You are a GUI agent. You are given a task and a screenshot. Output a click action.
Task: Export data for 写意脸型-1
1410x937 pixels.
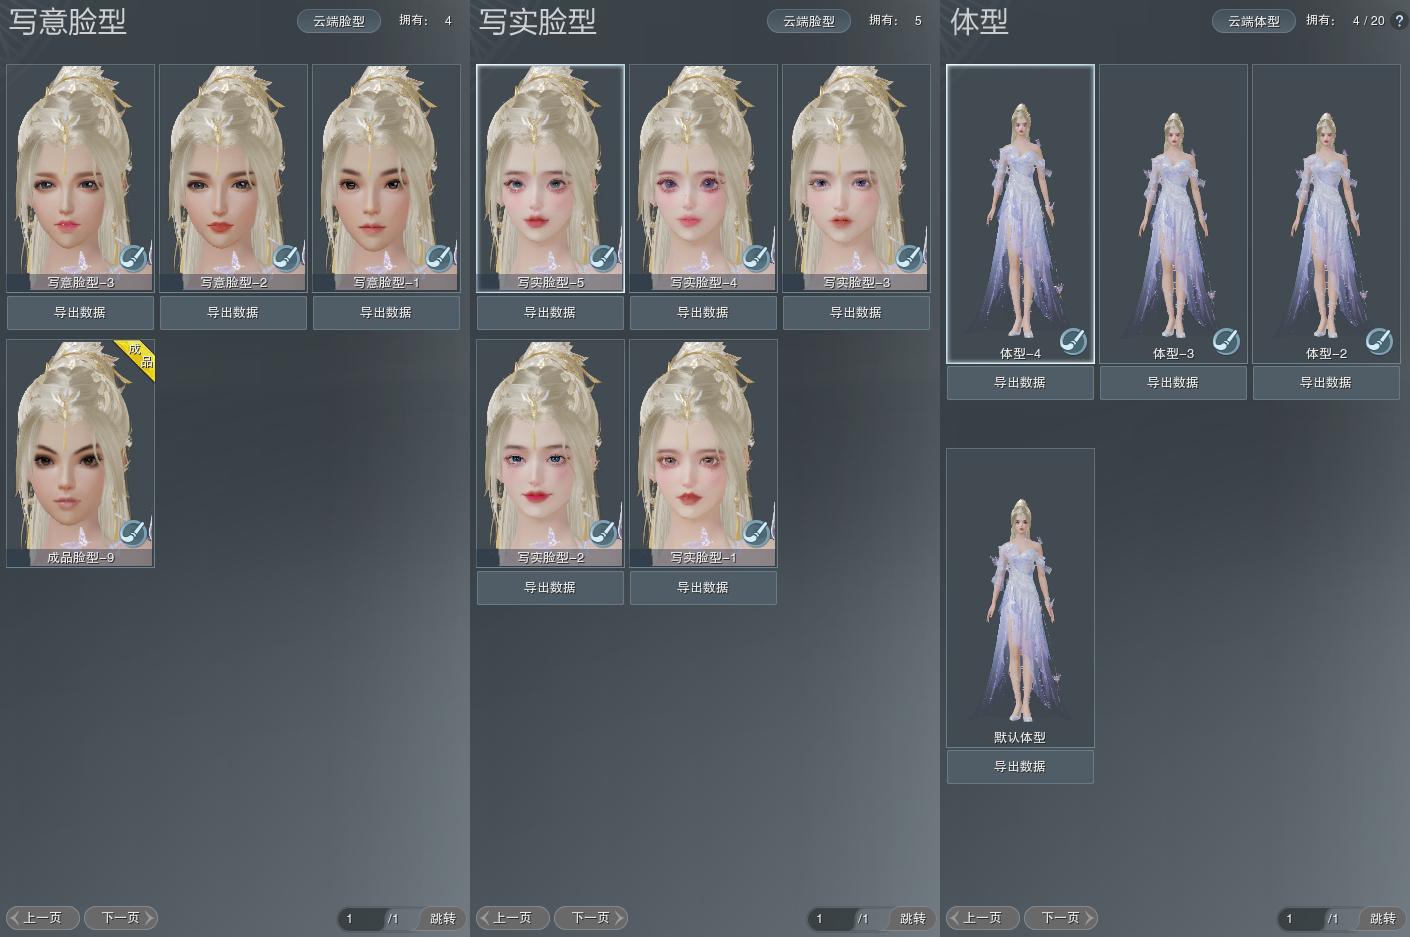coord(386,312)
